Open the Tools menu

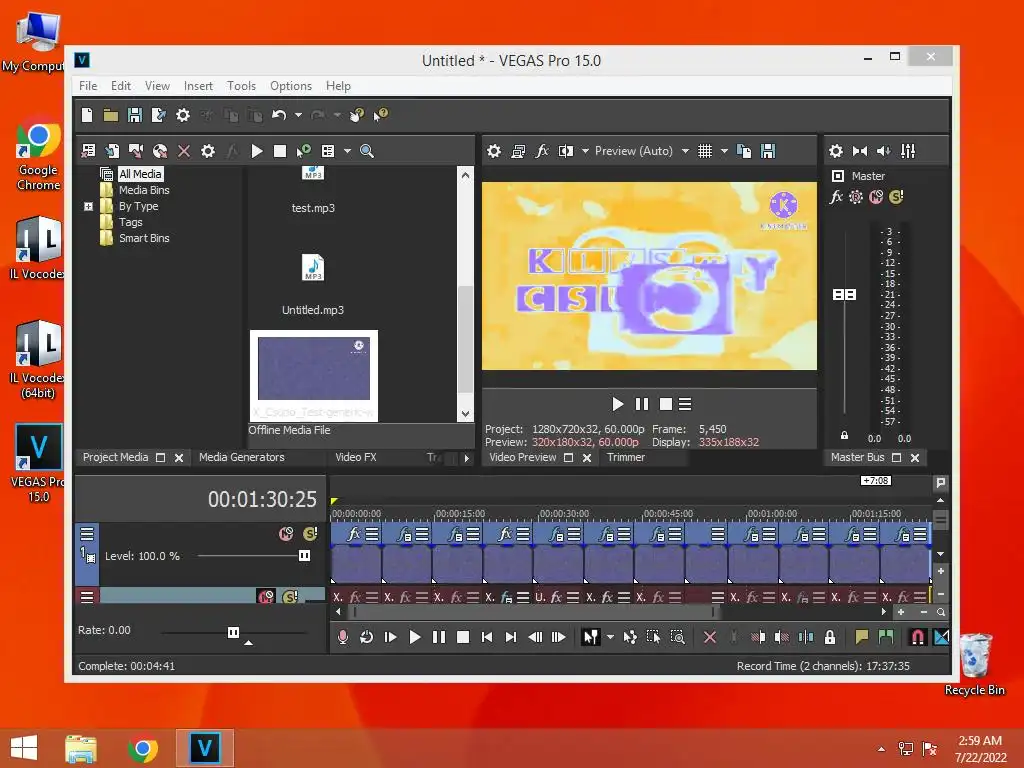241,86
